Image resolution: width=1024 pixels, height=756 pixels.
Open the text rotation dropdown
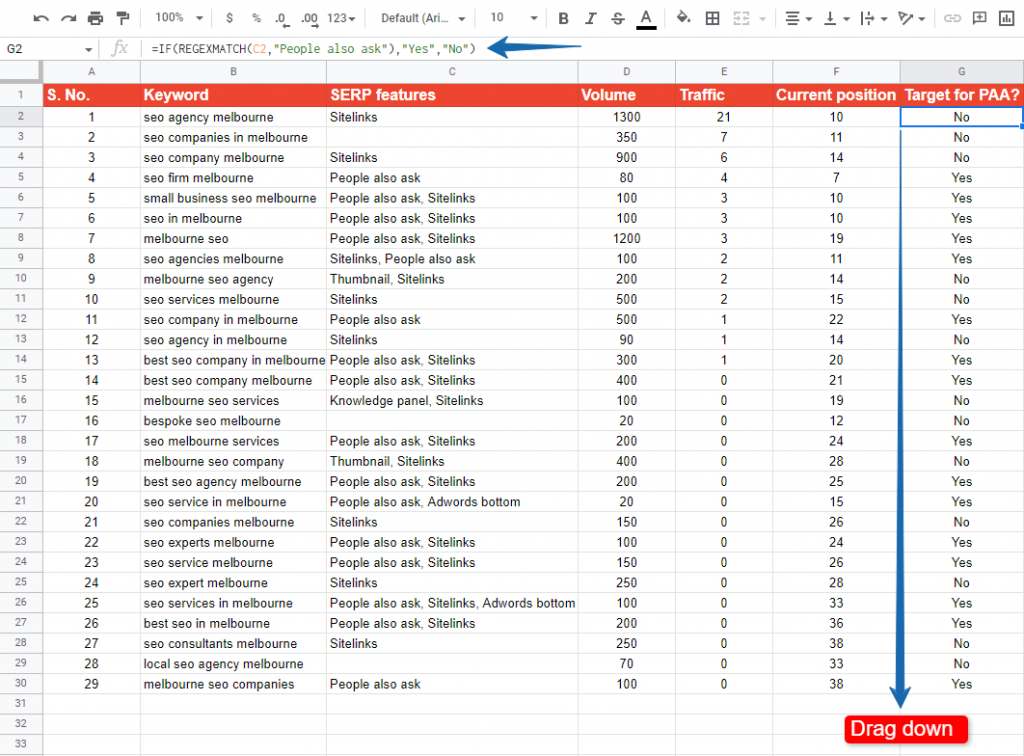click(x=911, y=18)
